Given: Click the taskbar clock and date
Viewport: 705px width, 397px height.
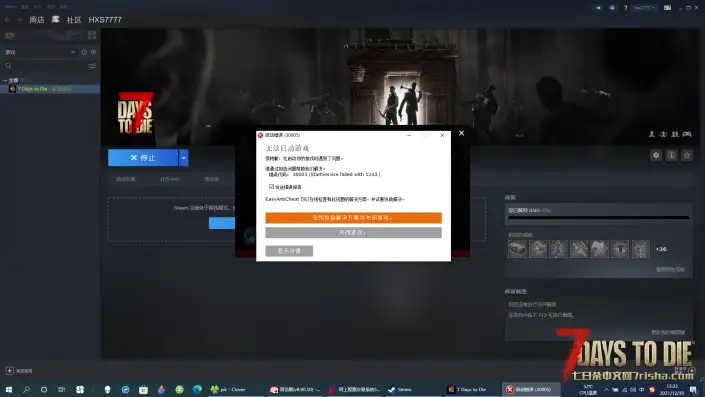Looking at the screenshot, I should [x=672, y=389].
